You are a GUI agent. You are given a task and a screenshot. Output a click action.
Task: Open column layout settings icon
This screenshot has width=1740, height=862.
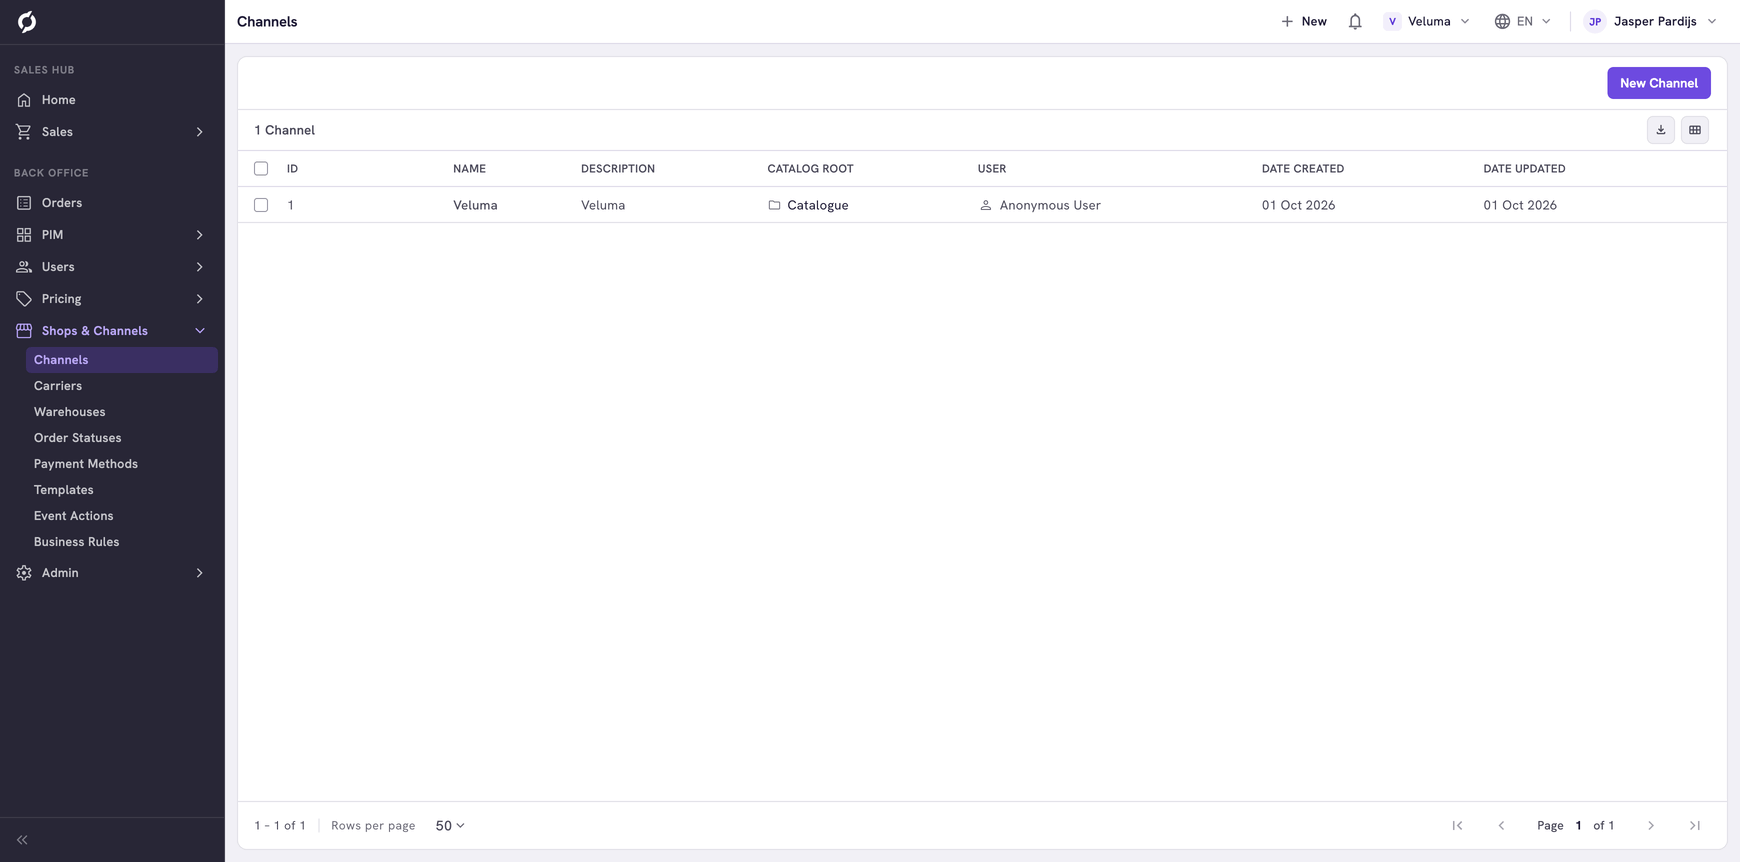click(x=1695, y=130)
